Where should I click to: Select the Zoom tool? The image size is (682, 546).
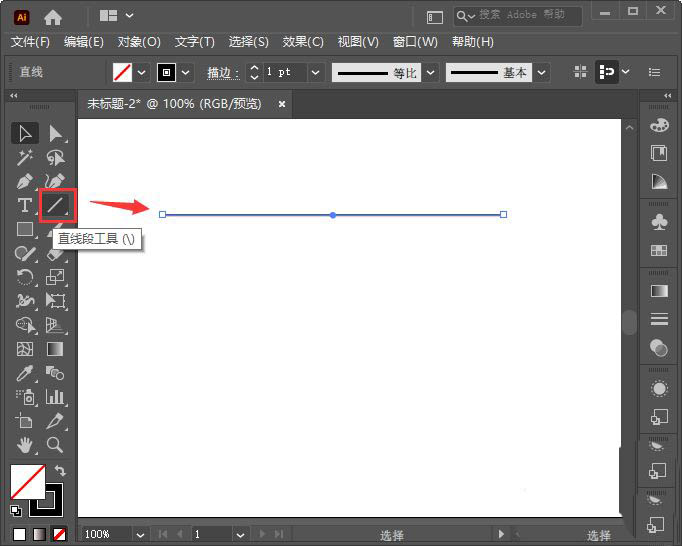coord(55,445)
